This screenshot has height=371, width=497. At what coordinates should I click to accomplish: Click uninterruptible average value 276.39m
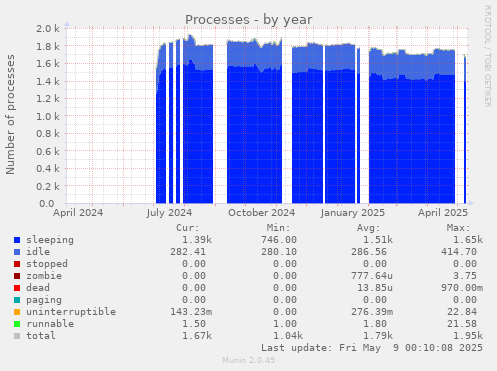pos(372,312)
